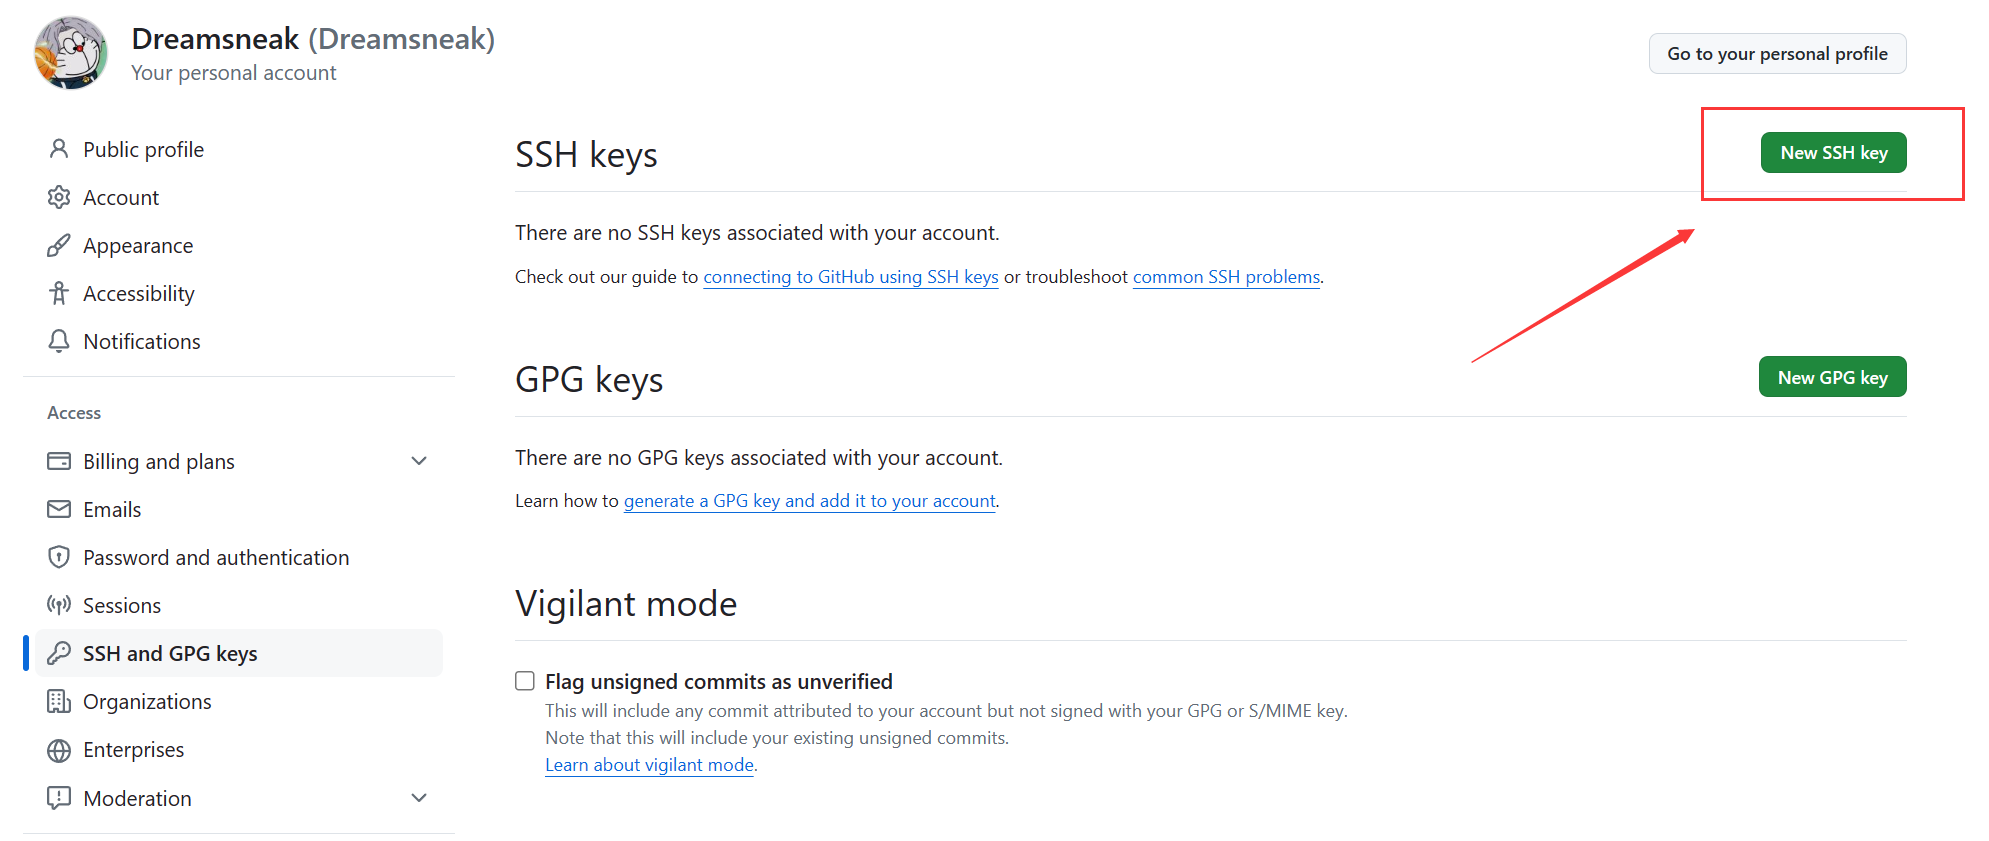Click the Password and authentication shield icon
1989x841 pixels.
[59, 557]
